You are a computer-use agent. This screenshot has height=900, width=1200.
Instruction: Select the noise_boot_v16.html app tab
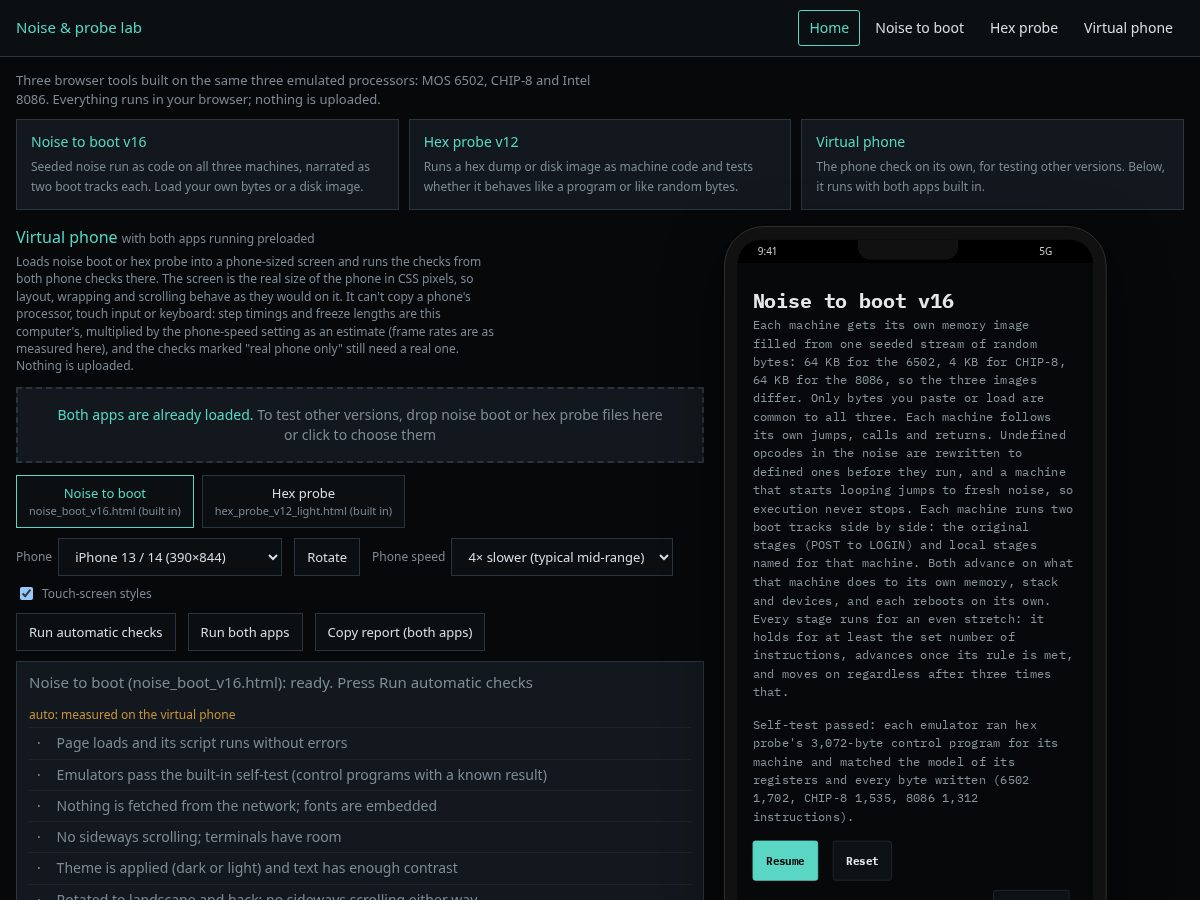(105, 501)
